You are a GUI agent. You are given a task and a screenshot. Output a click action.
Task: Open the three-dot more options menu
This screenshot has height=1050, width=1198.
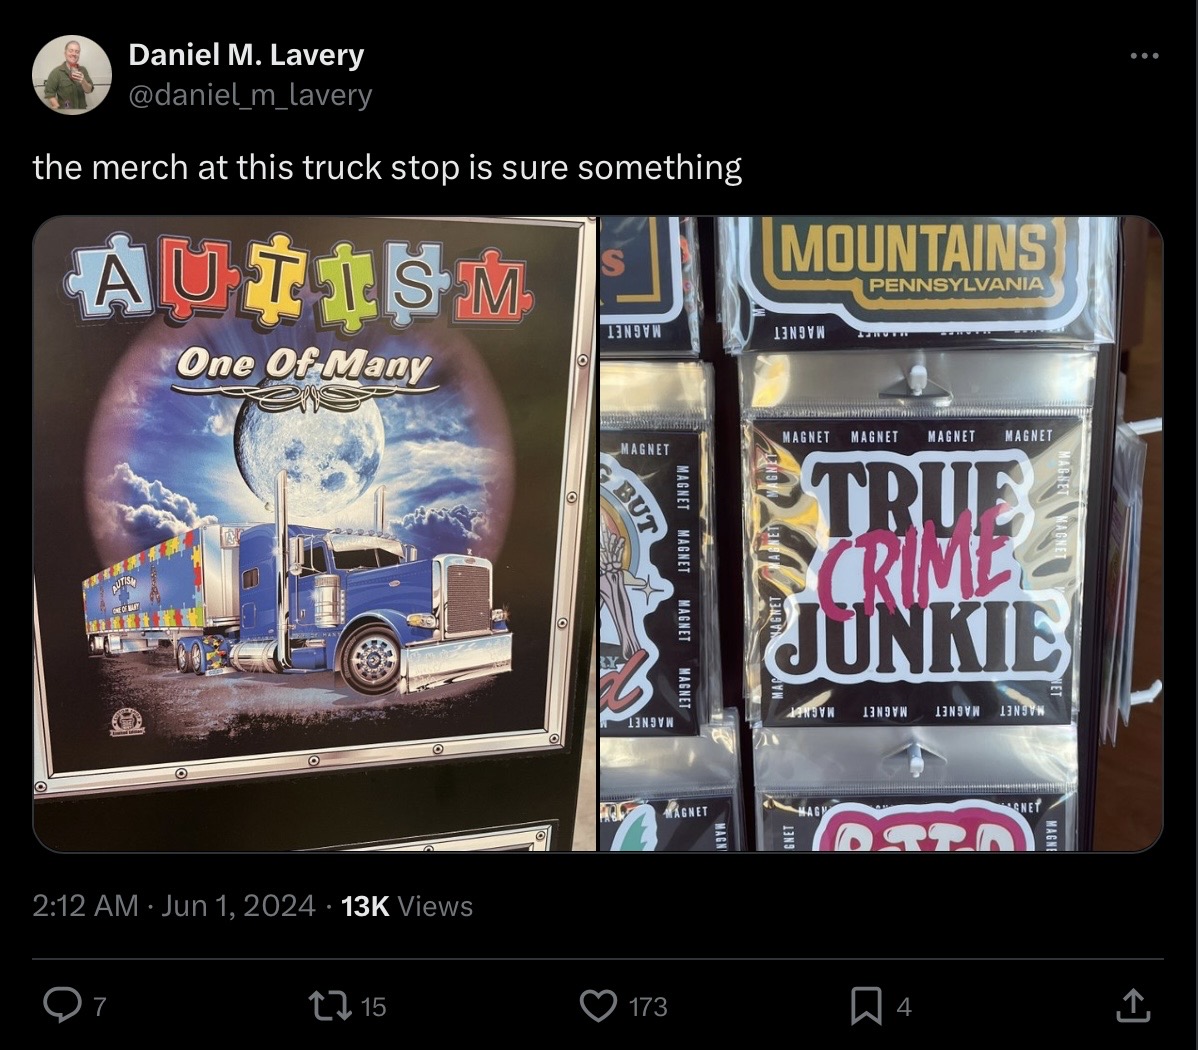coord(1145,55)
